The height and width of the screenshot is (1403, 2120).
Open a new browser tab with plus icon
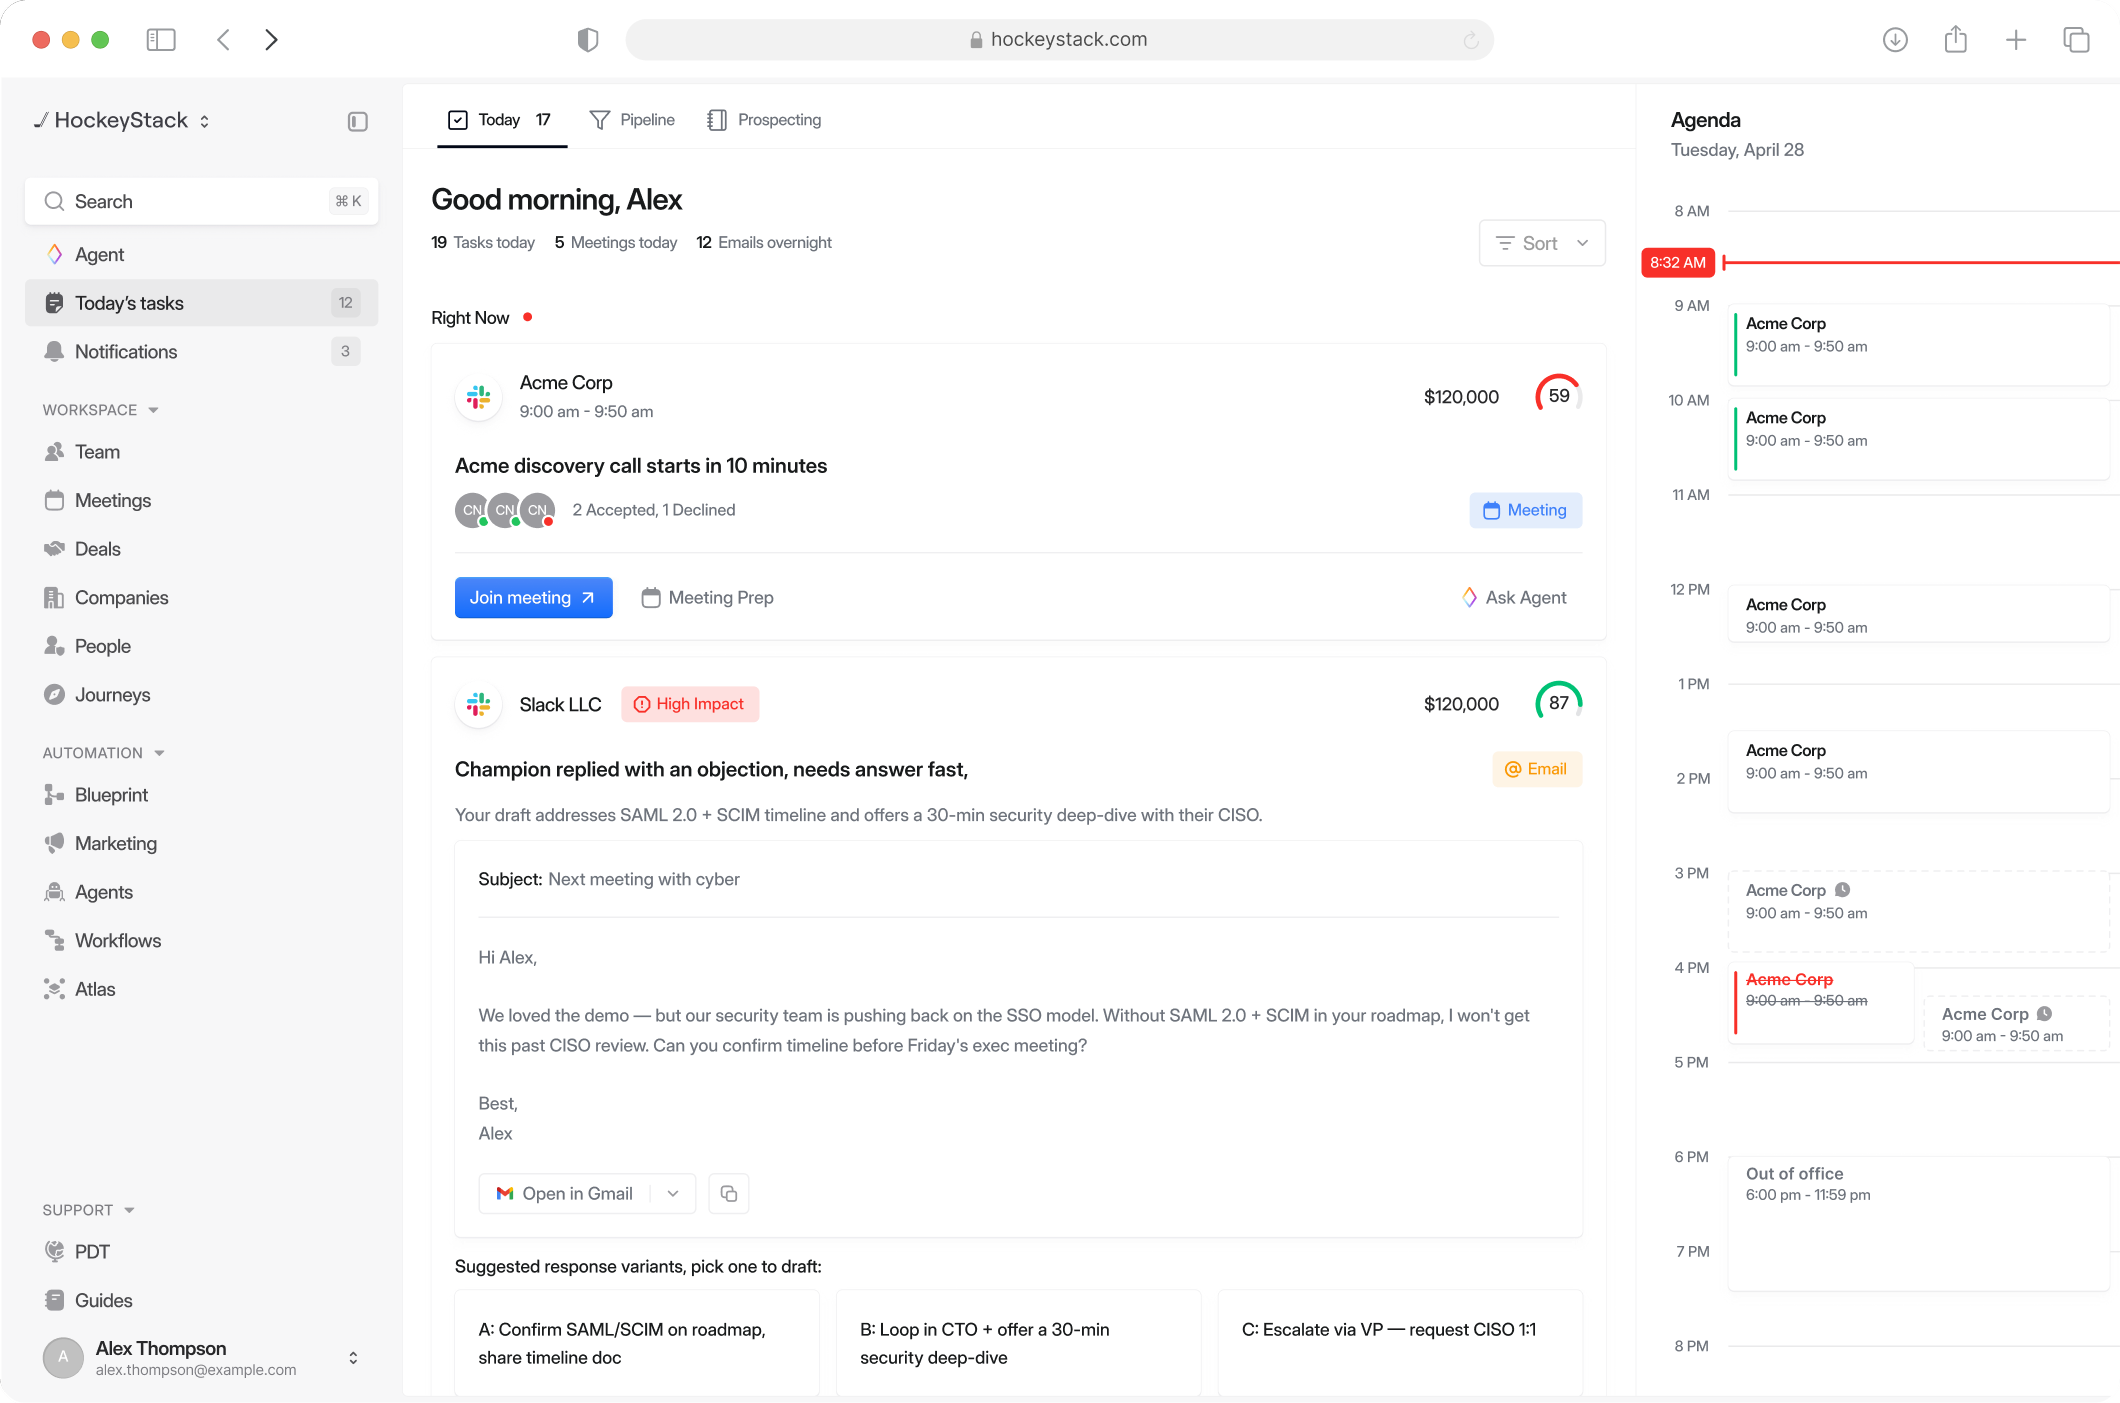2016,40
